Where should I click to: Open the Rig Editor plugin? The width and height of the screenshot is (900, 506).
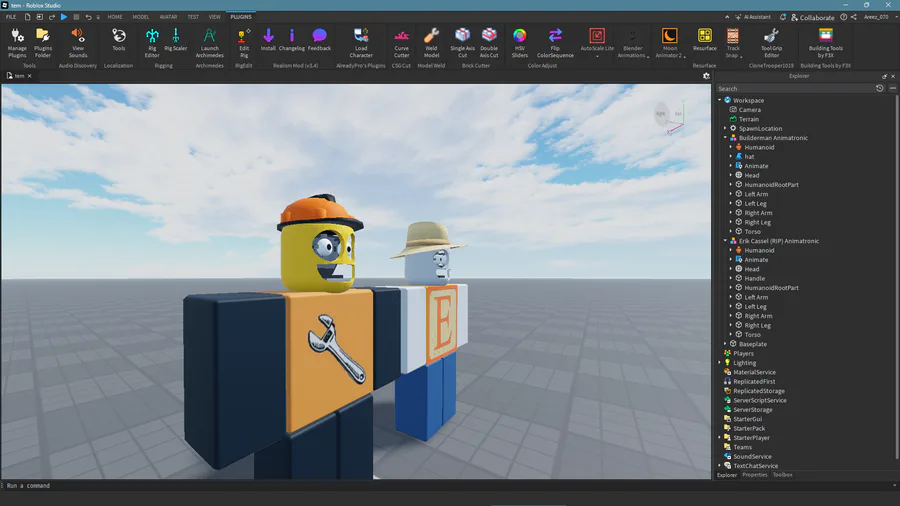[152, 43]
